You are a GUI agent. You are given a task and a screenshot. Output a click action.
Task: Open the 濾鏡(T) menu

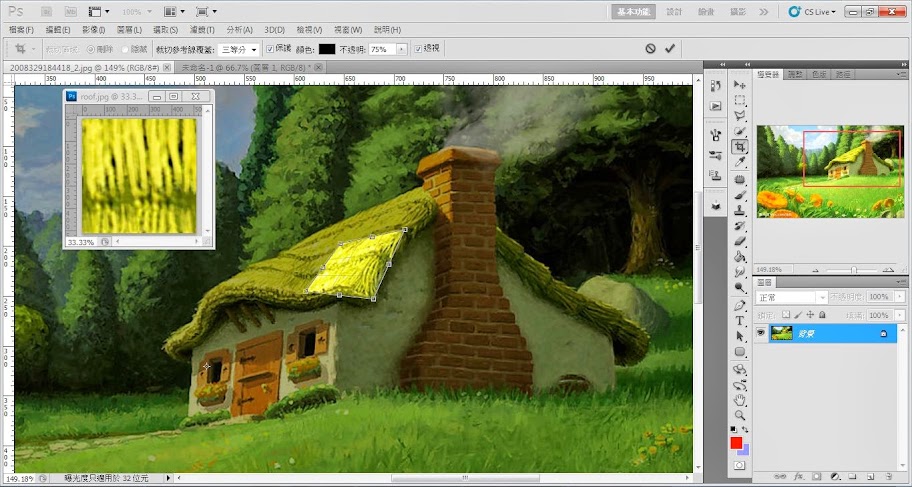(202, 30)
